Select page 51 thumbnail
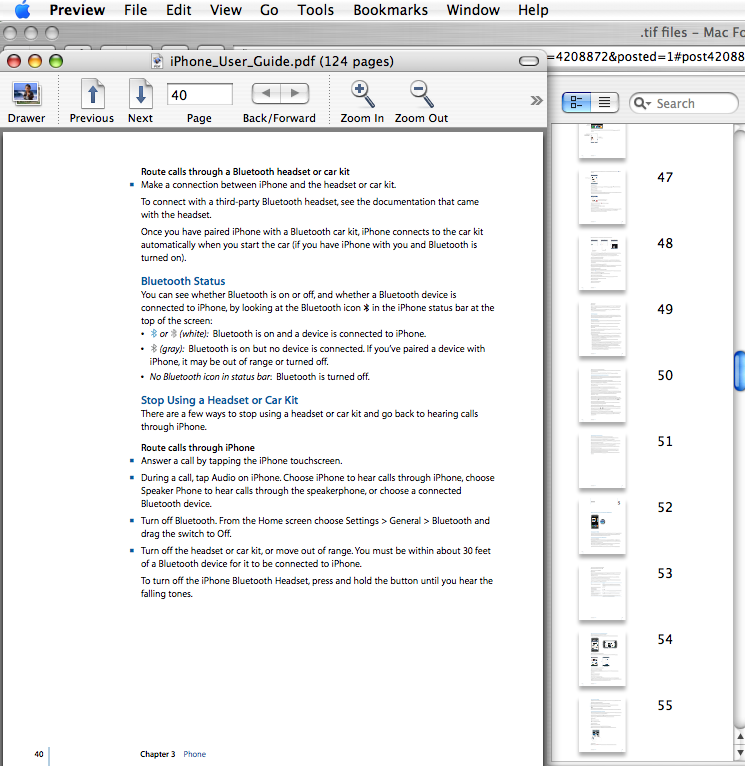 coord(602,461)
